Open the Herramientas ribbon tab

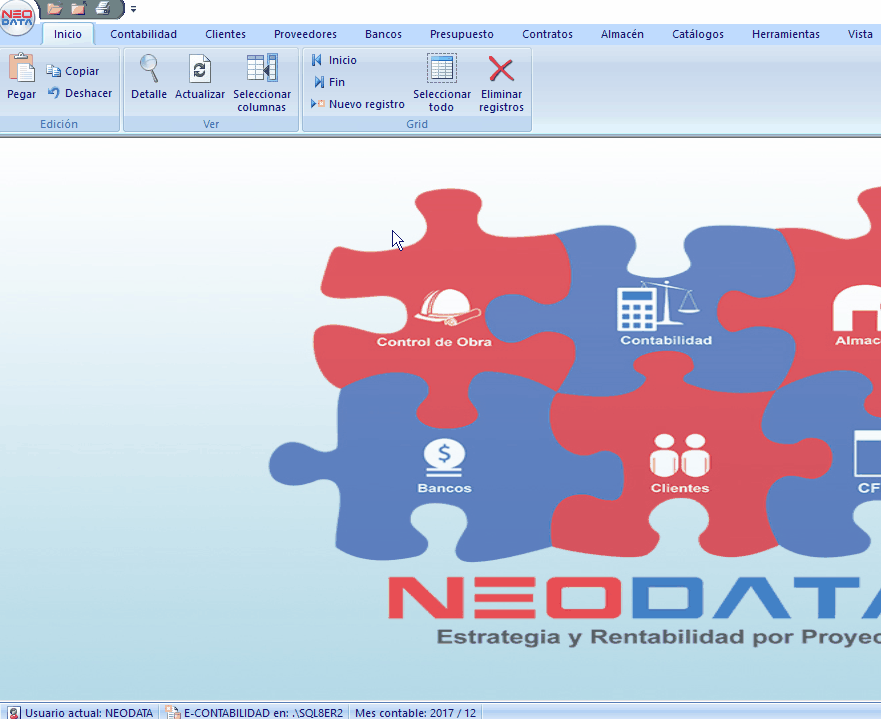(x=785, y=34)
